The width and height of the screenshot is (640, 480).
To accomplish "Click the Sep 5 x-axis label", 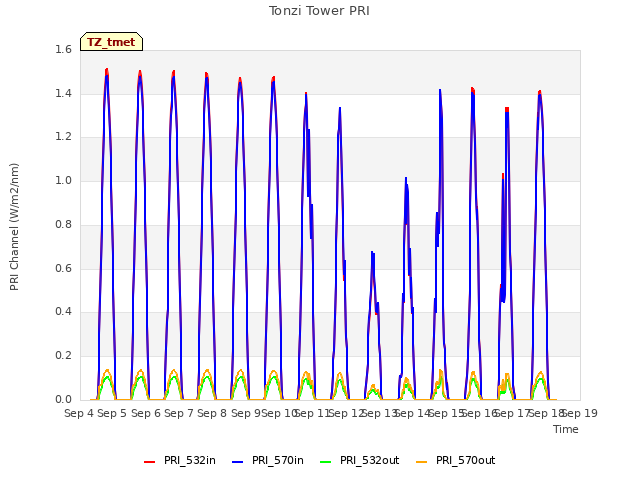I will (112, 413).
